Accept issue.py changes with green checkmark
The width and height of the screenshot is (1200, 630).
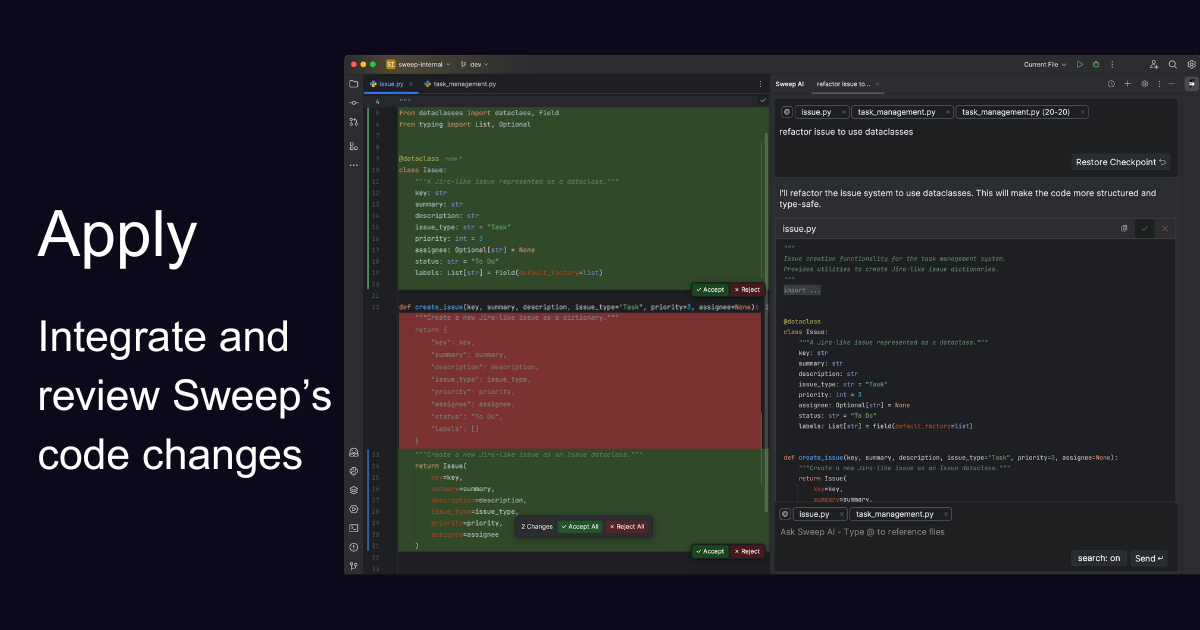[1144, 229]
